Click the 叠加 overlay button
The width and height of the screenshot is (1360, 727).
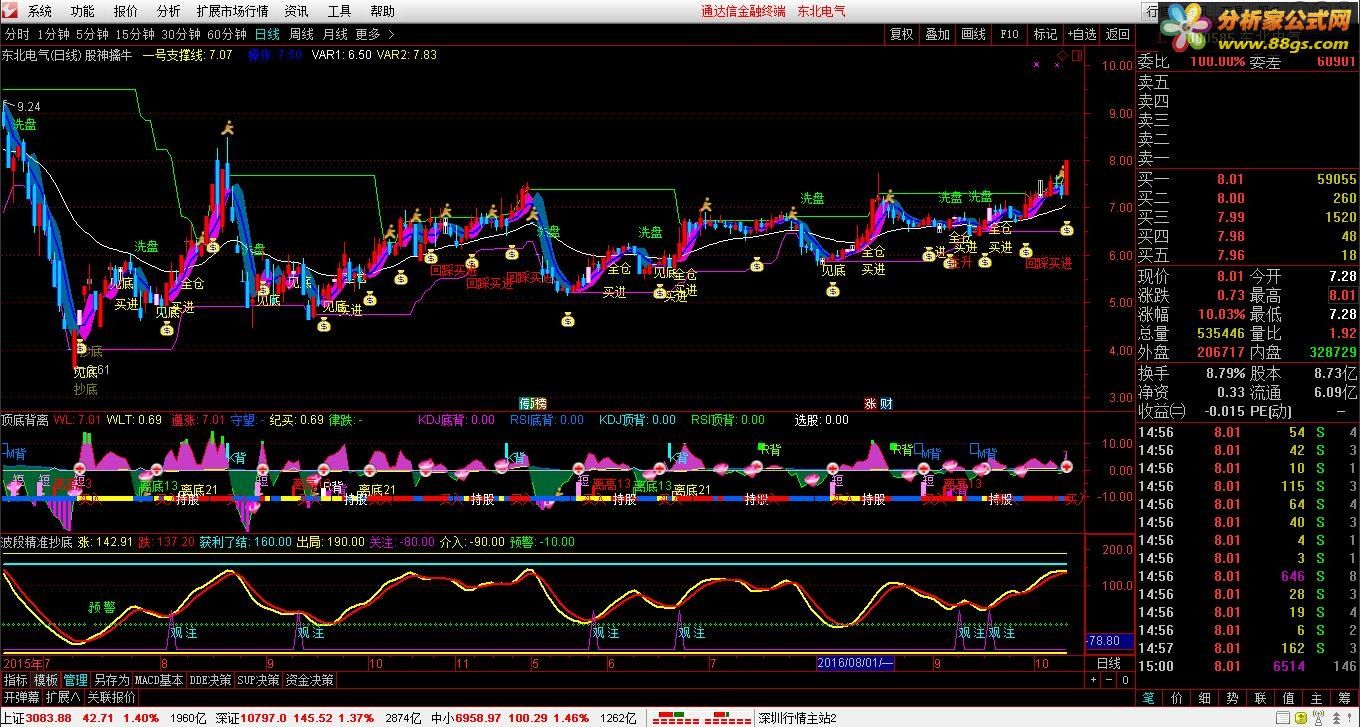pyautogui.click(x=937, y=34)
